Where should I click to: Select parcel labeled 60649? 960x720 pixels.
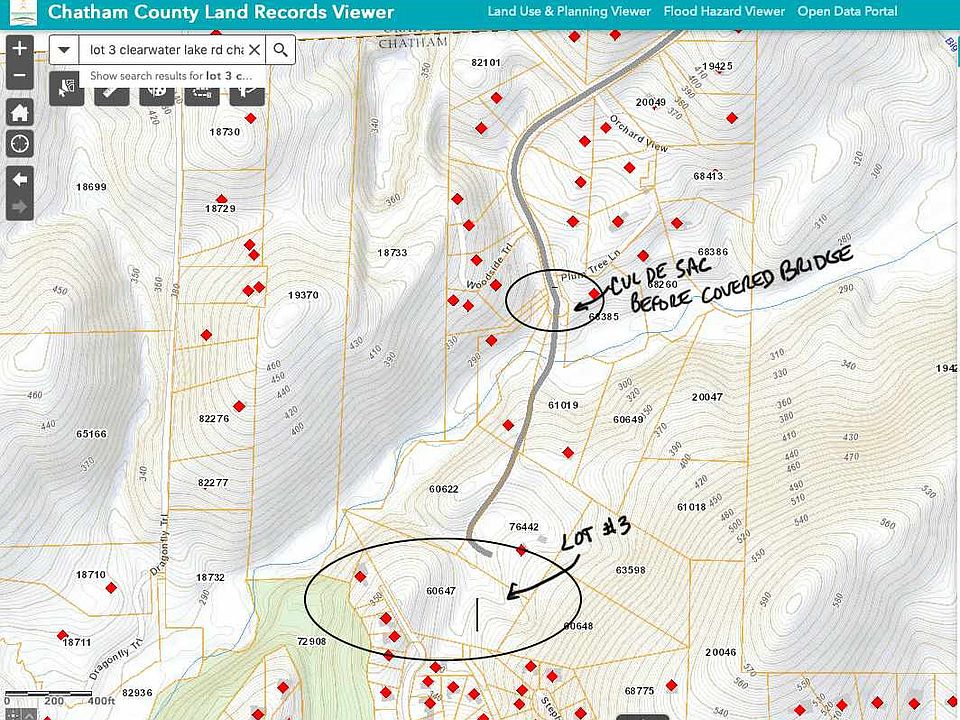click(628, 419)
